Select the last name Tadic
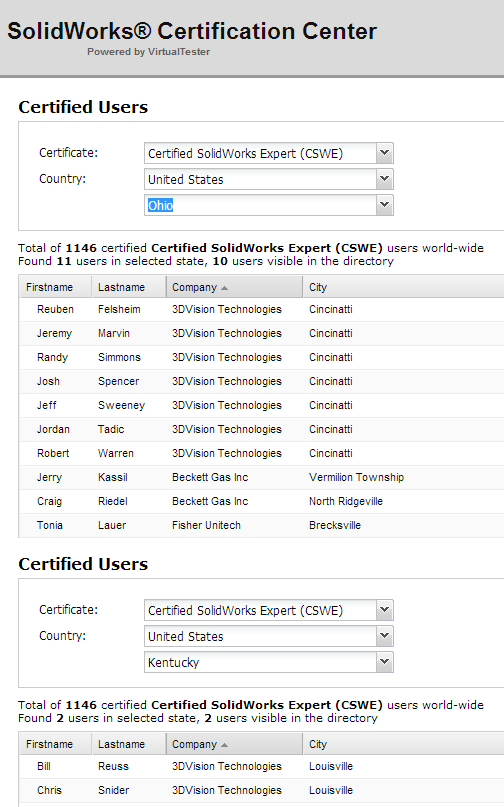Image resolution: width=504 pixels, height=807 pixels. pyautogui.click(x=111, y=429)
